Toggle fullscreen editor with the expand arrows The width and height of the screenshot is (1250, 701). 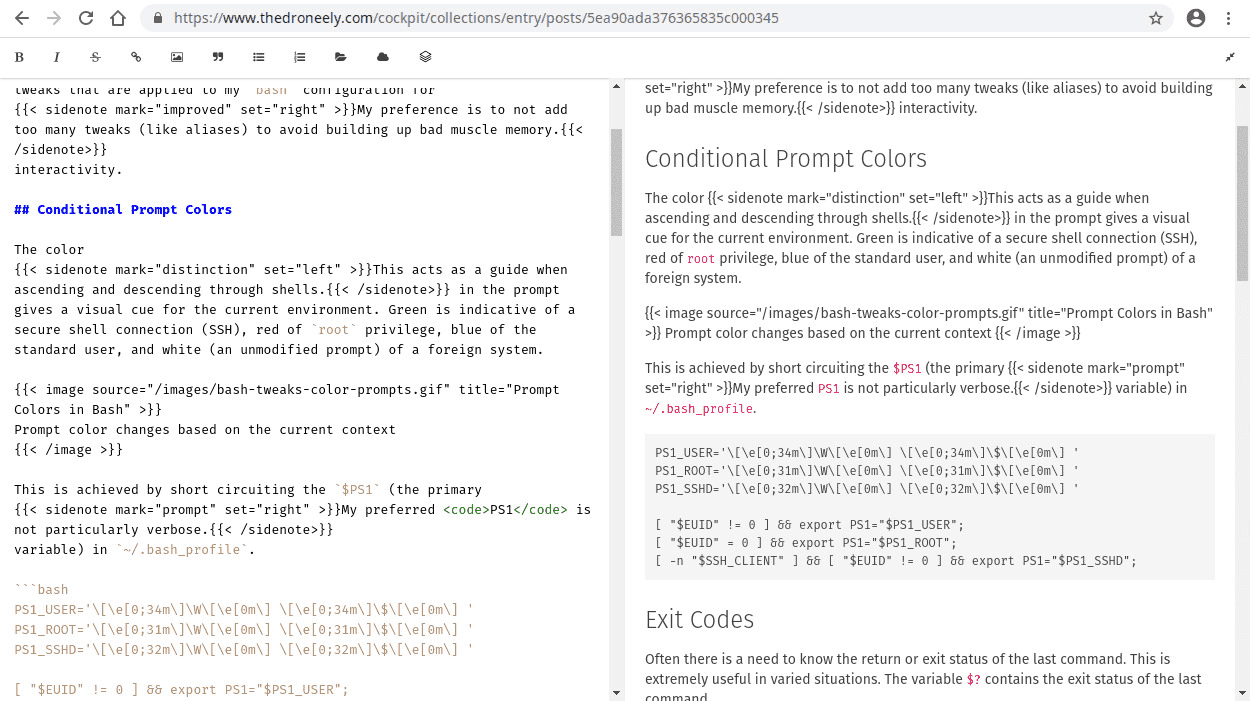pos(1230,57)
